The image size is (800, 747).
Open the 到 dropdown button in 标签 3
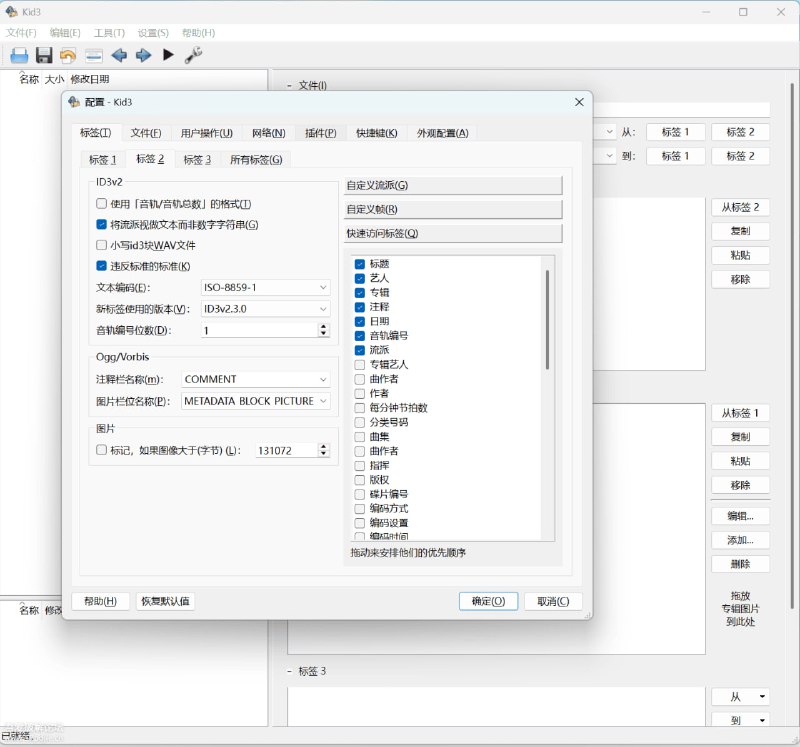[740, 720]
